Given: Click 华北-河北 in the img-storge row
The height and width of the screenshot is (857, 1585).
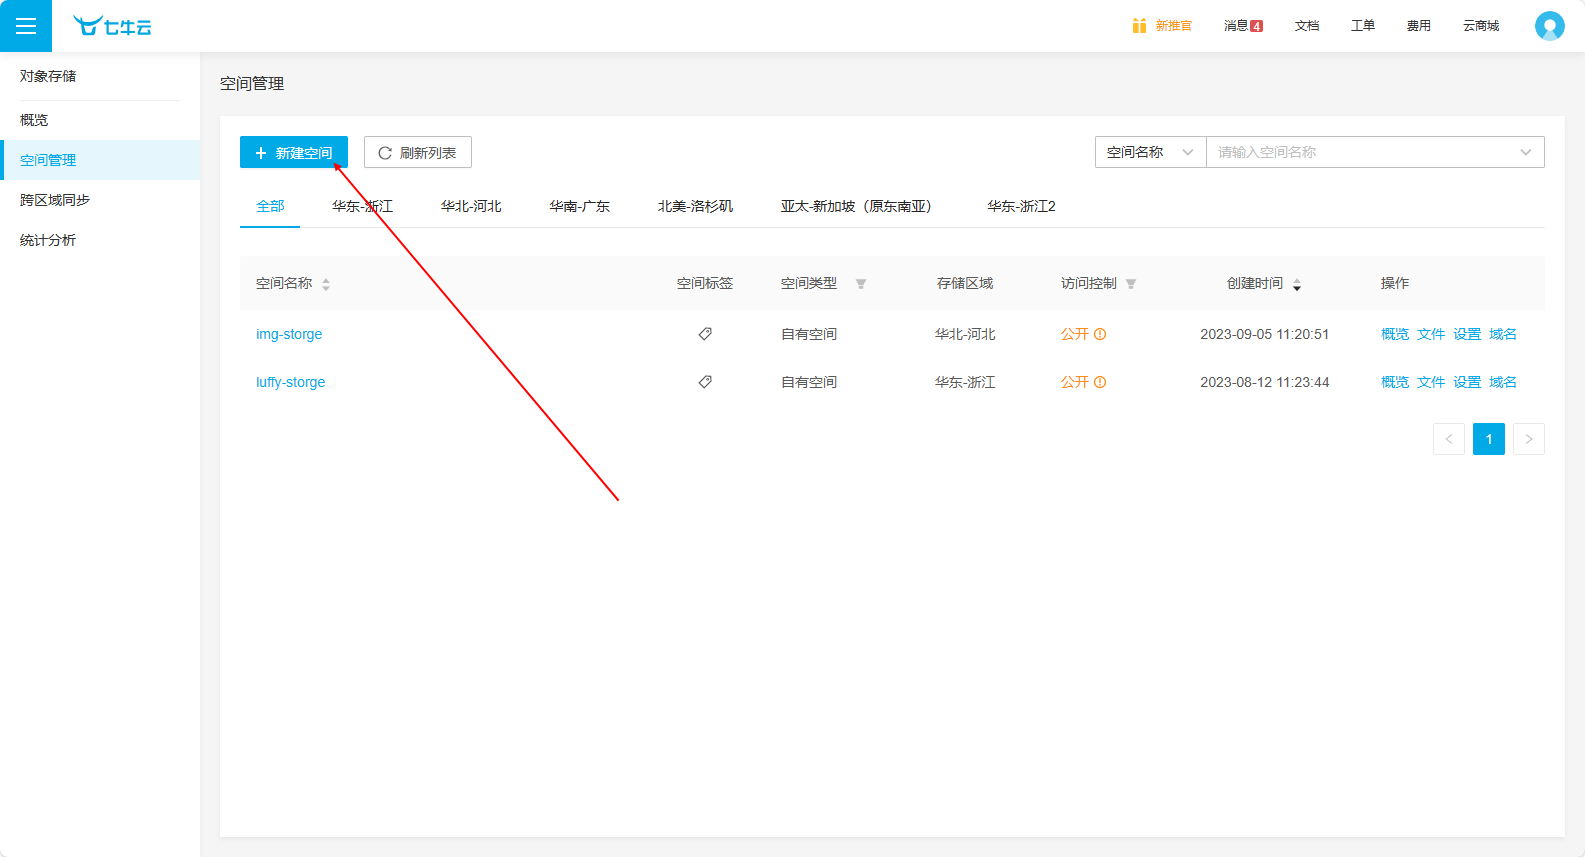Looking at the screenshot, I should [x=965, y=334].
